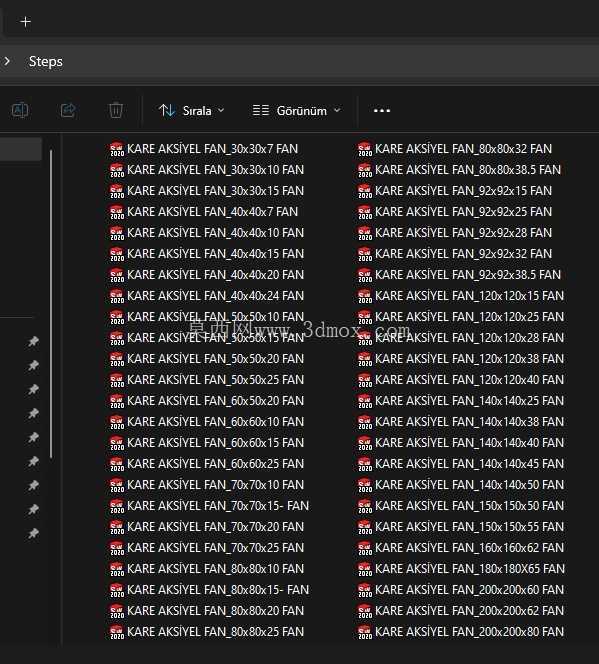Select the icon of 160x160x62 FAN file
The width and height of the screenshot is (599, 664).
tap(365, 548)
